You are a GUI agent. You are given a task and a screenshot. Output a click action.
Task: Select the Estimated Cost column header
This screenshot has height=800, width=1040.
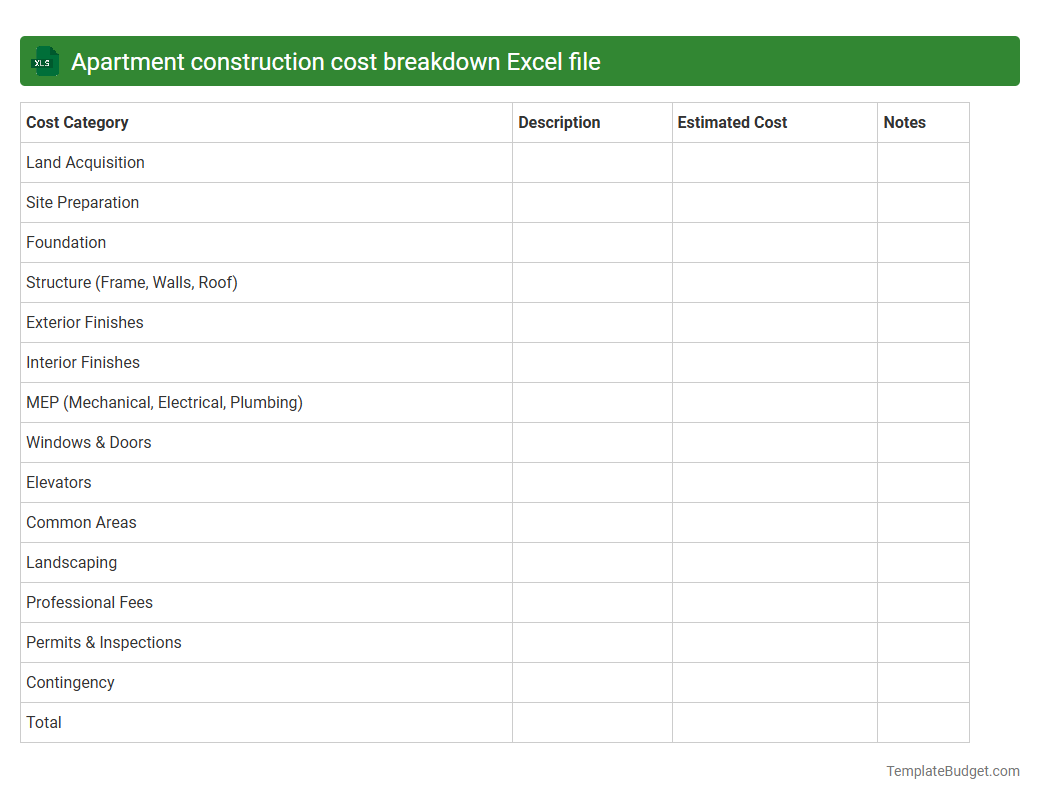[x=732, y=122]
